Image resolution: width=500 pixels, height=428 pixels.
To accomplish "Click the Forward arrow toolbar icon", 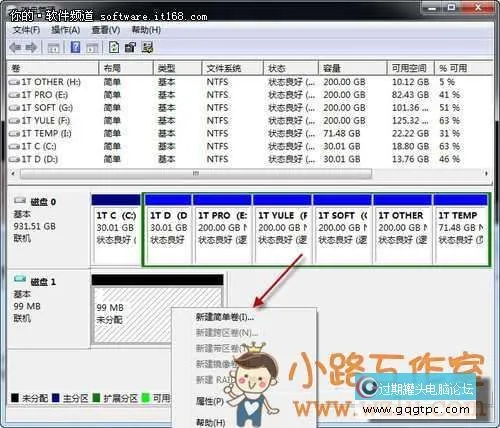I will pos(31,48).
